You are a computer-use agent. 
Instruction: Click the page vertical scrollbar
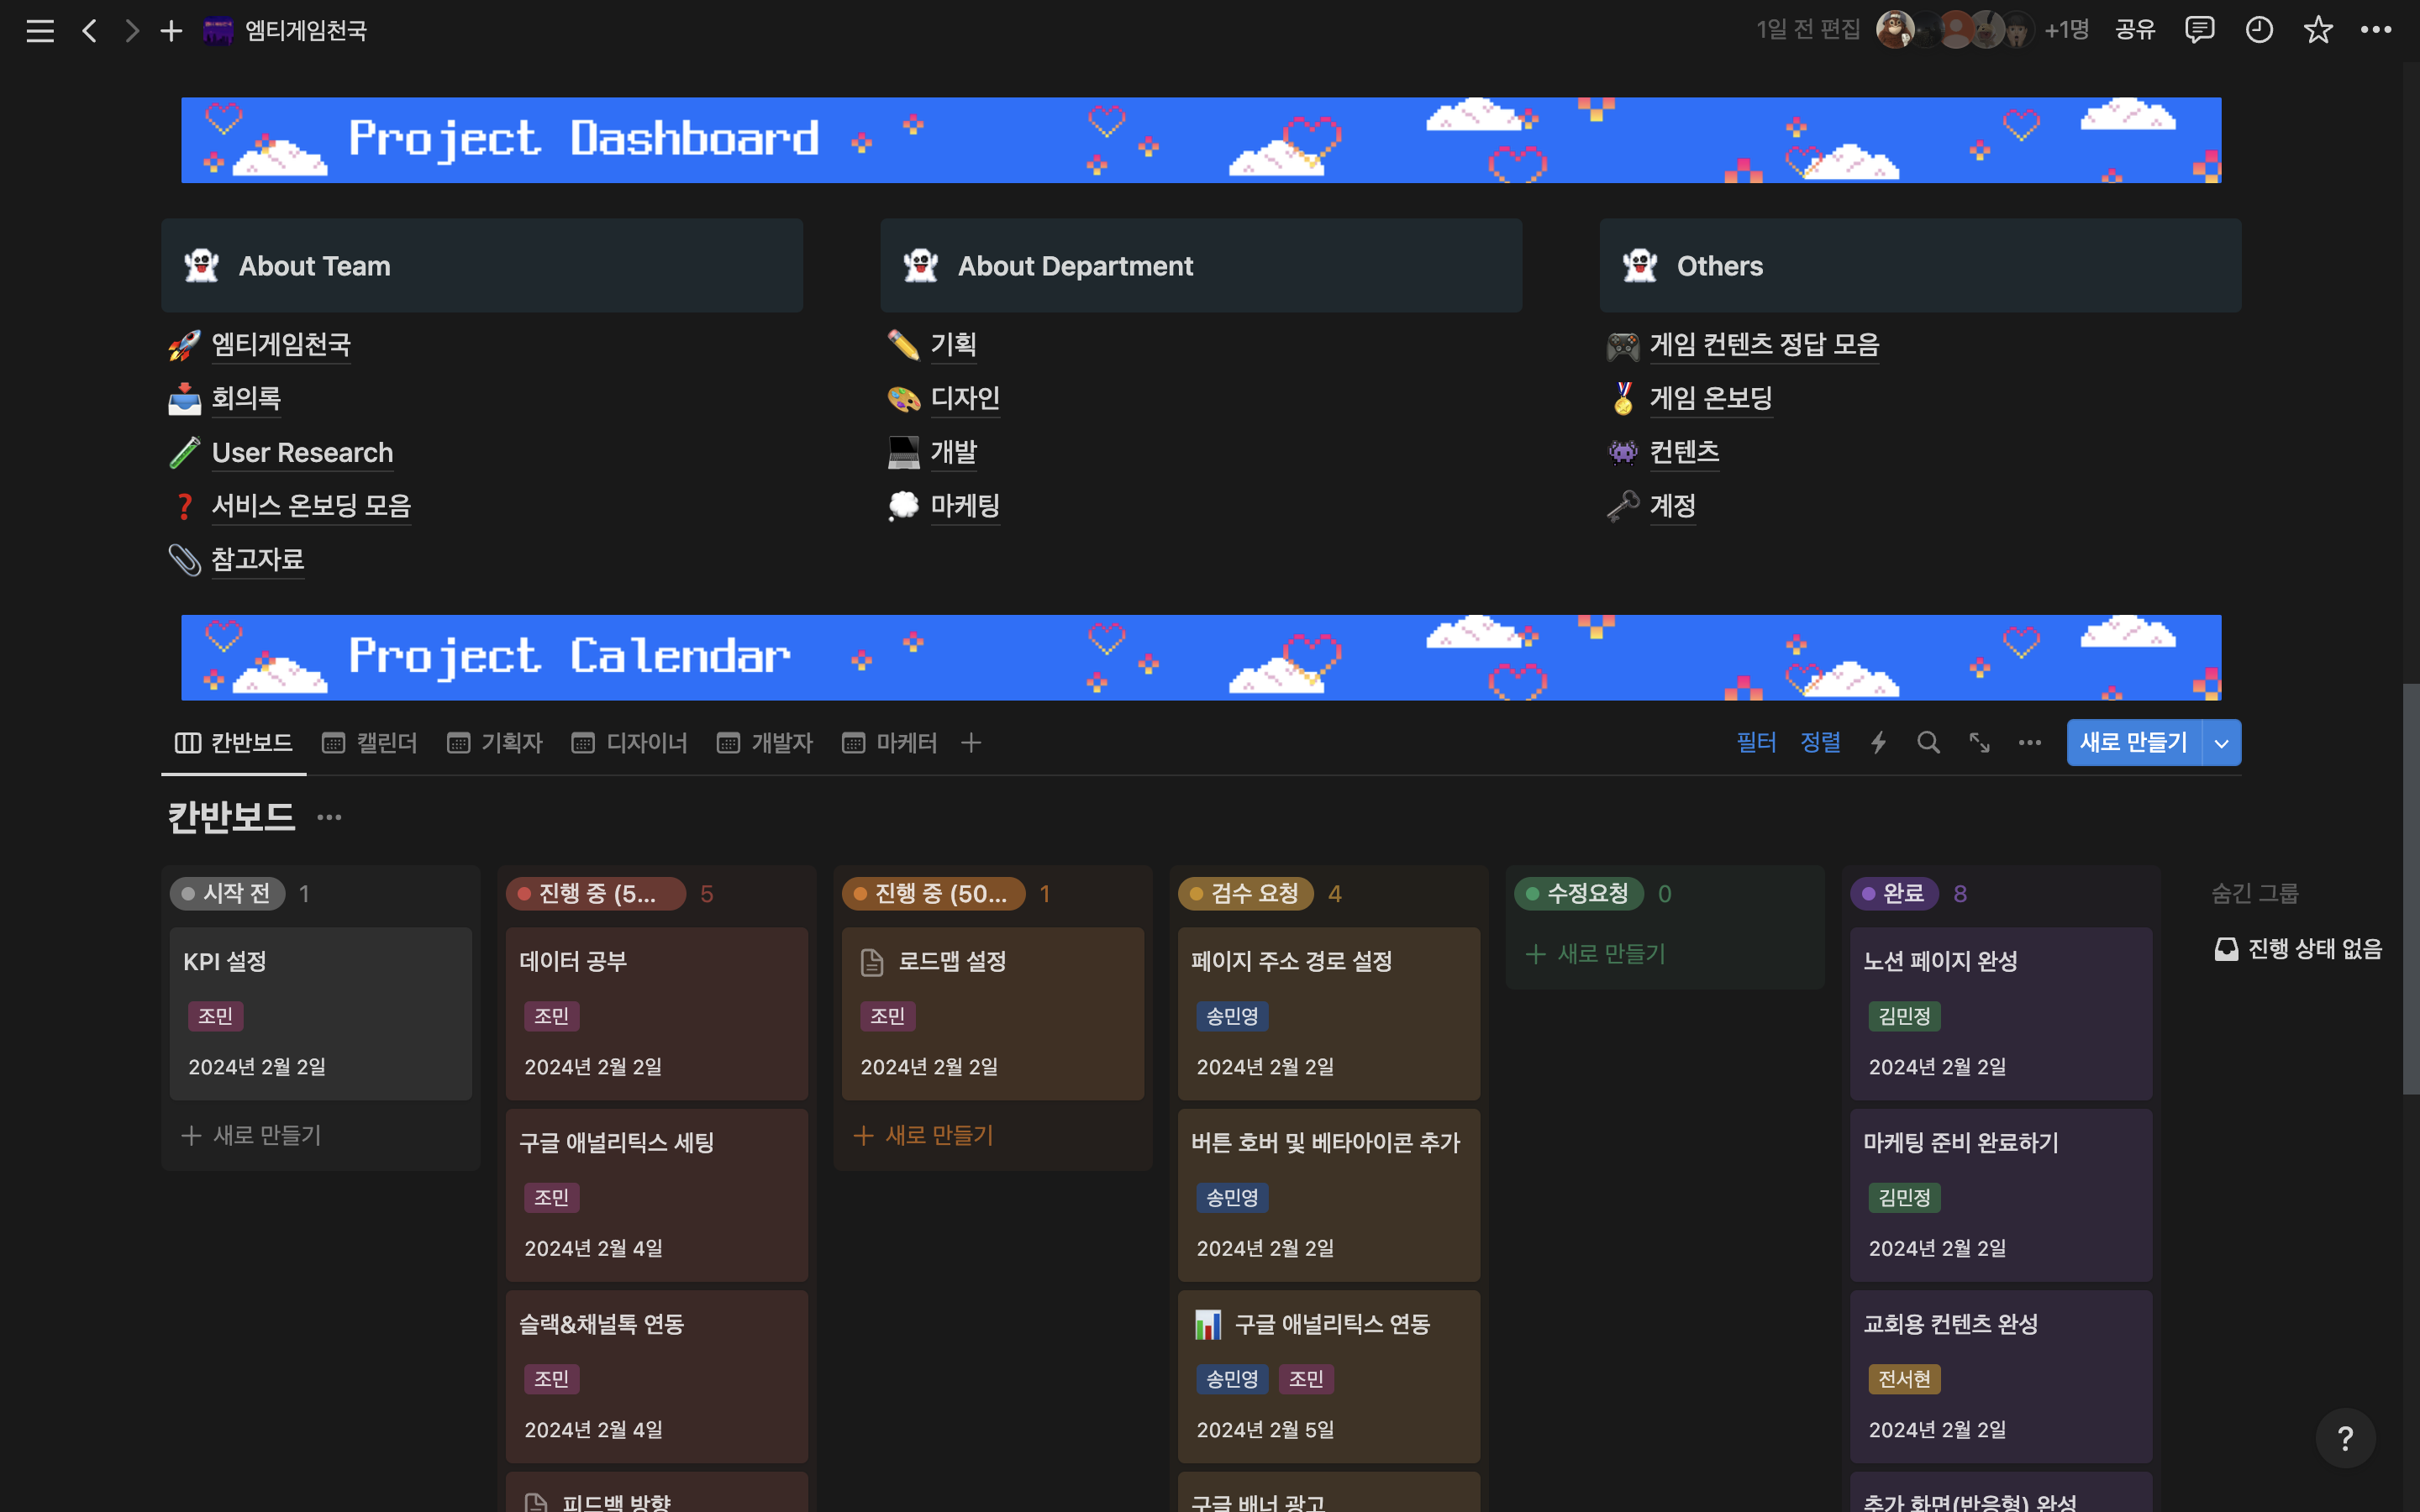click(x=2410, y=890)
